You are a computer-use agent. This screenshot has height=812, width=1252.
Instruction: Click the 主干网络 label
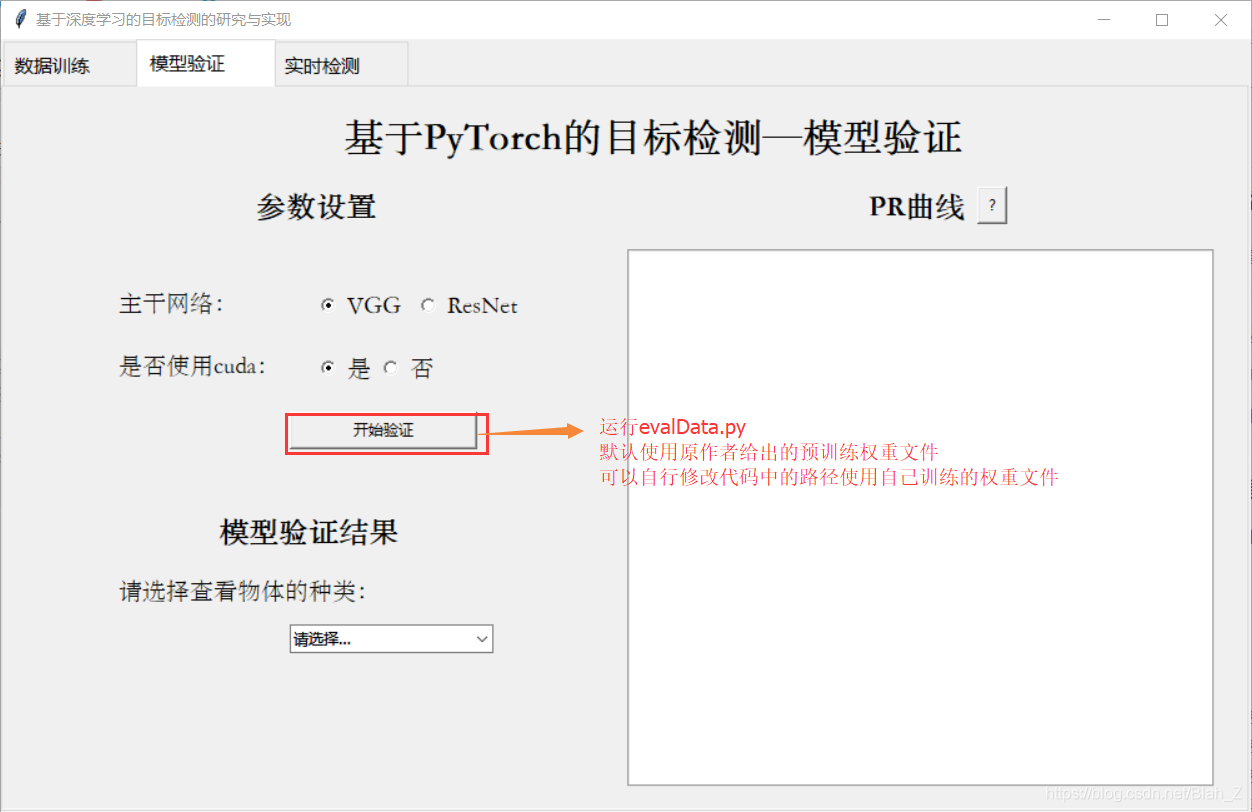click(x=171, y=304)
